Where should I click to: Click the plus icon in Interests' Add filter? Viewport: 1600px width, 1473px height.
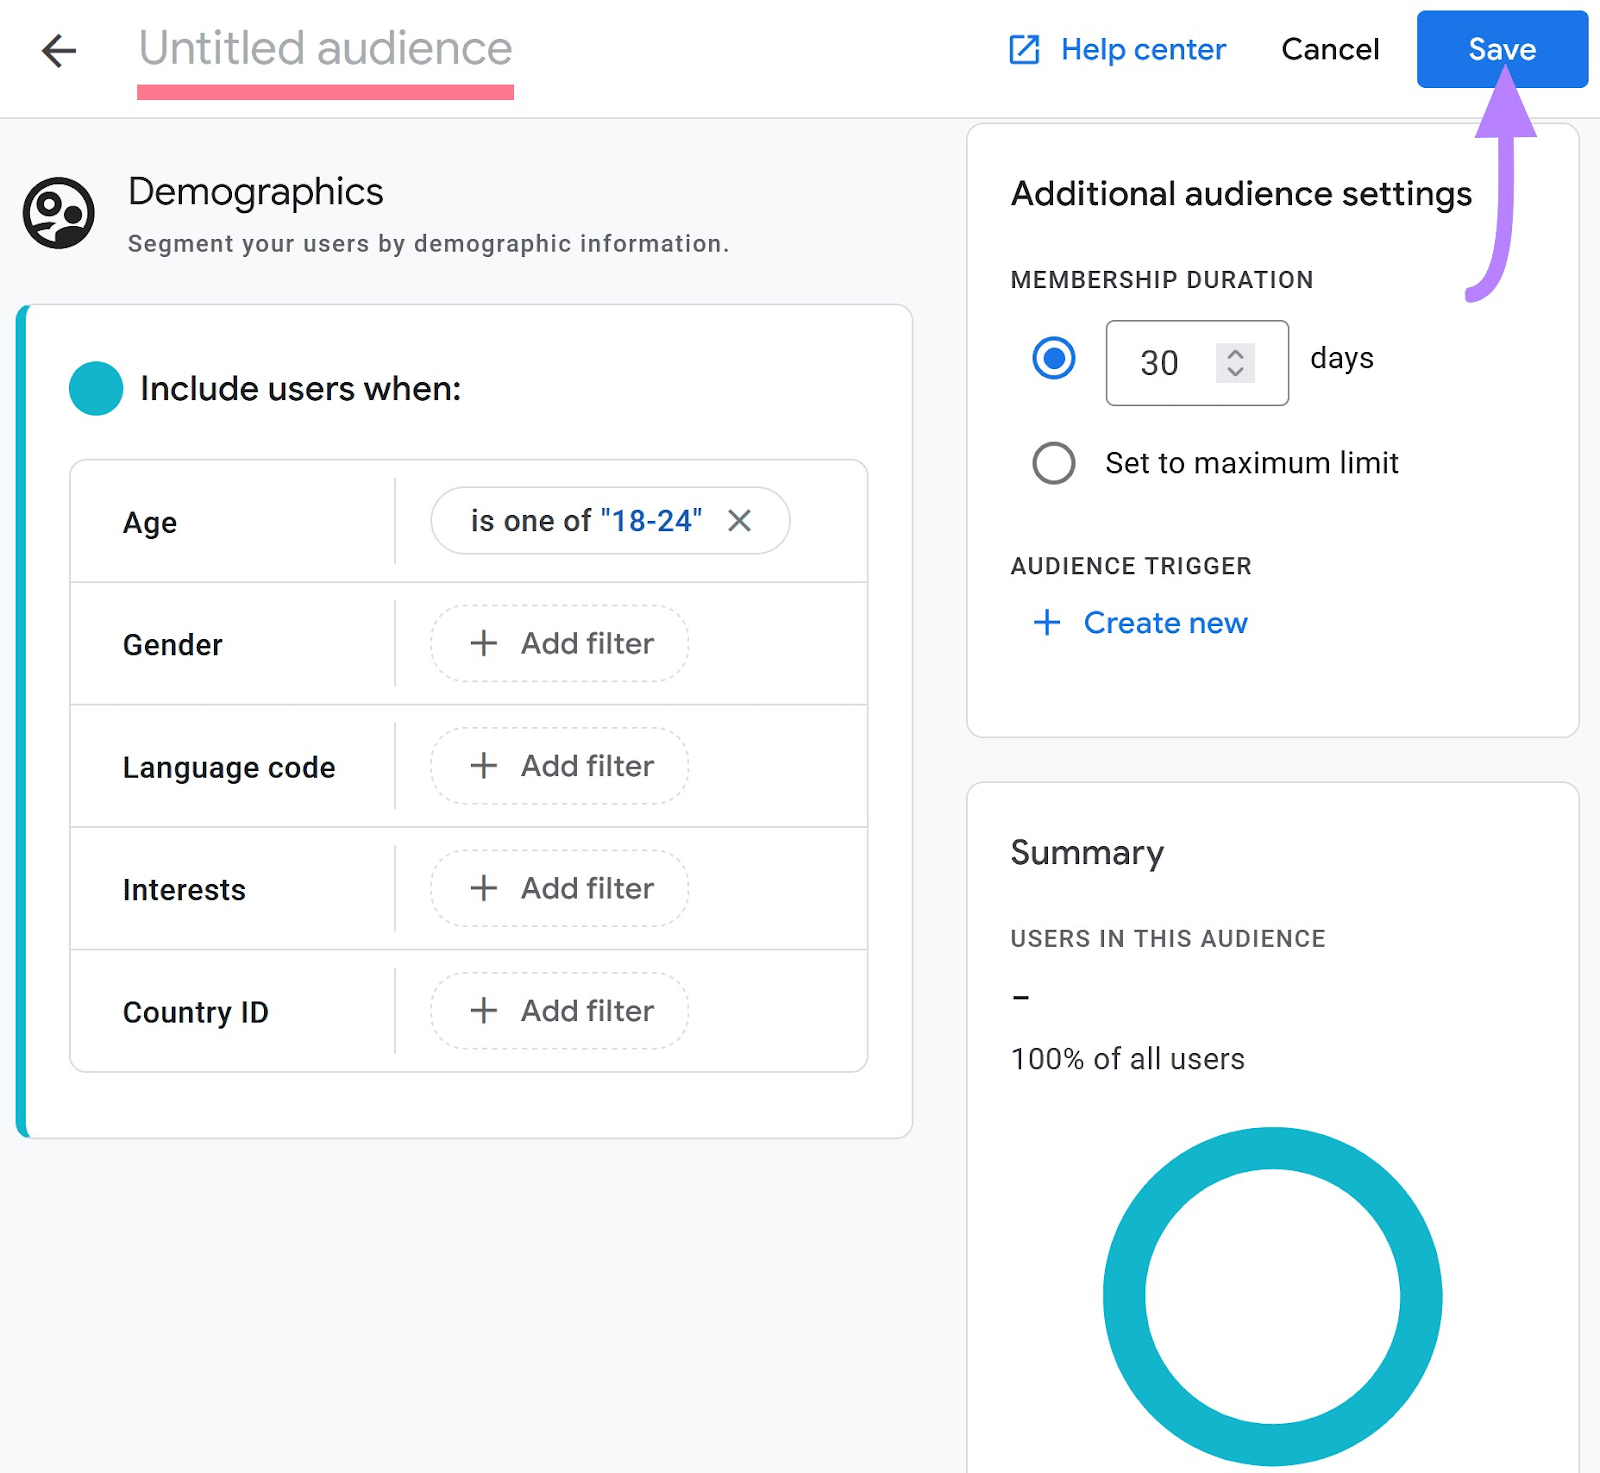point(484,888)
